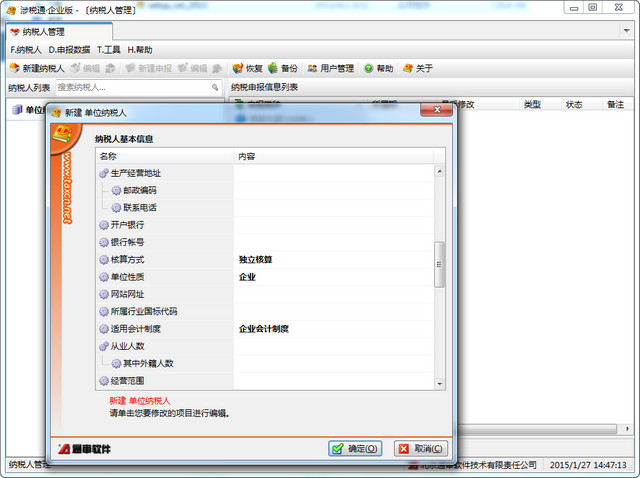Image resolution: width=640 pixels, height=478 pixels.
Task: Click the gear icon beside 其中外籍人数
Action: pyautogui.click(x=116, y=364)
